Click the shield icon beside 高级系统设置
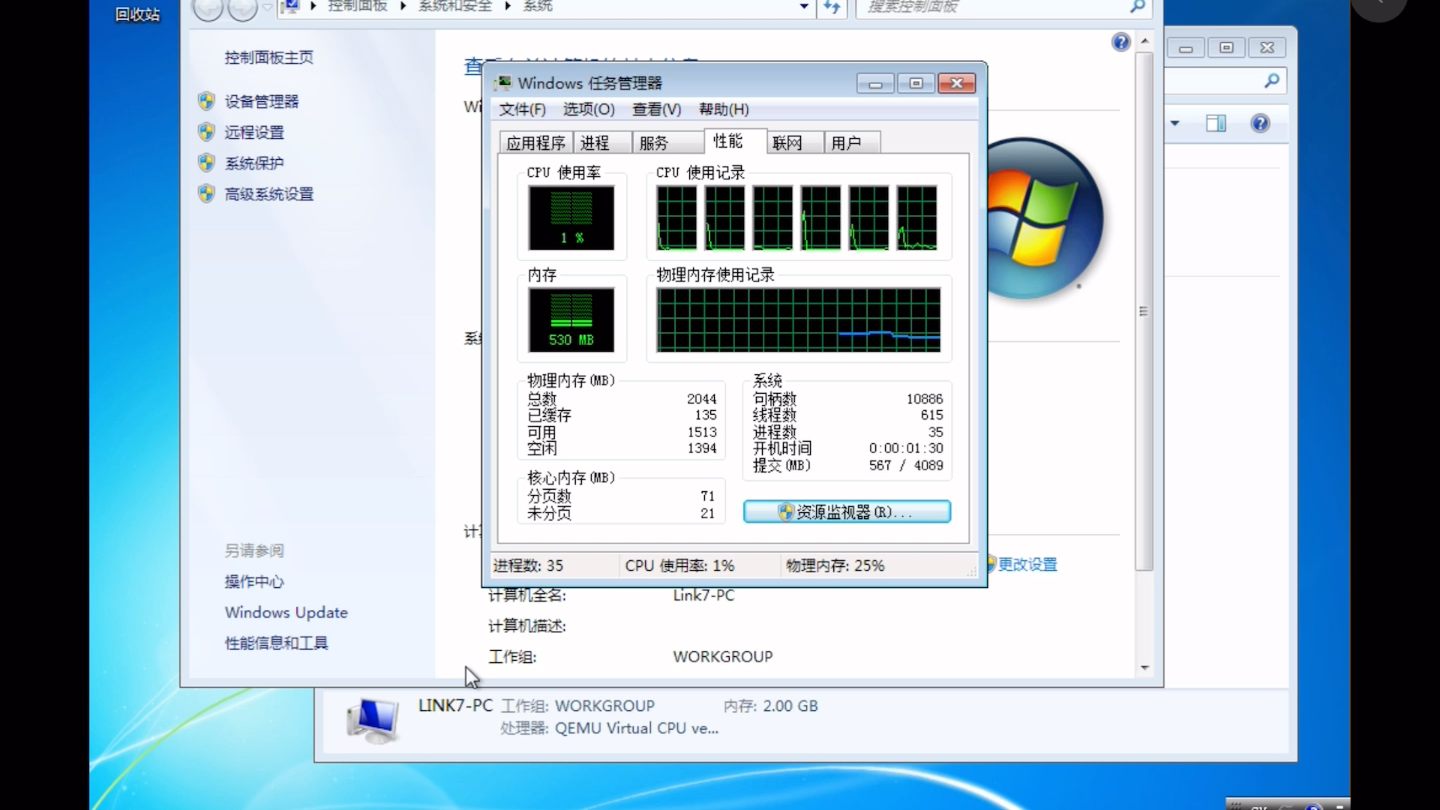The width and height of the screenshot is (1440, 810). click(207, 193)
